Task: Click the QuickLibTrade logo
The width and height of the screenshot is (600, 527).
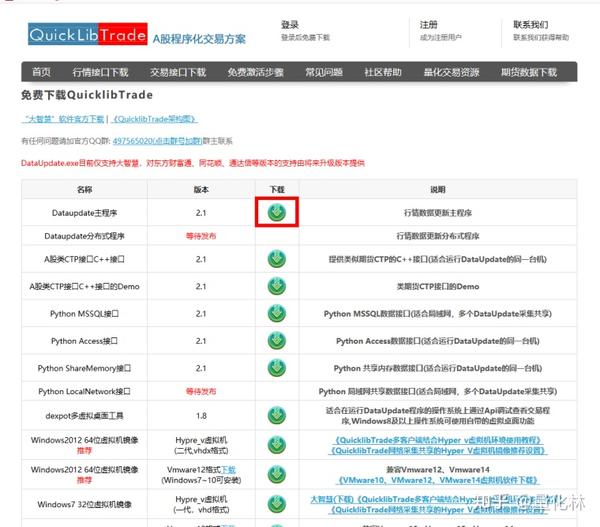Action: pyautogui.click(x=88, y=34)
